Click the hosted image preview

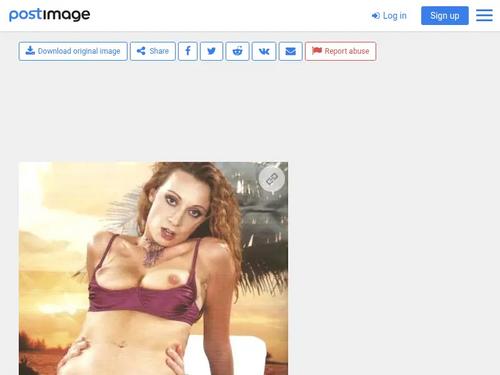click(153, 268)
